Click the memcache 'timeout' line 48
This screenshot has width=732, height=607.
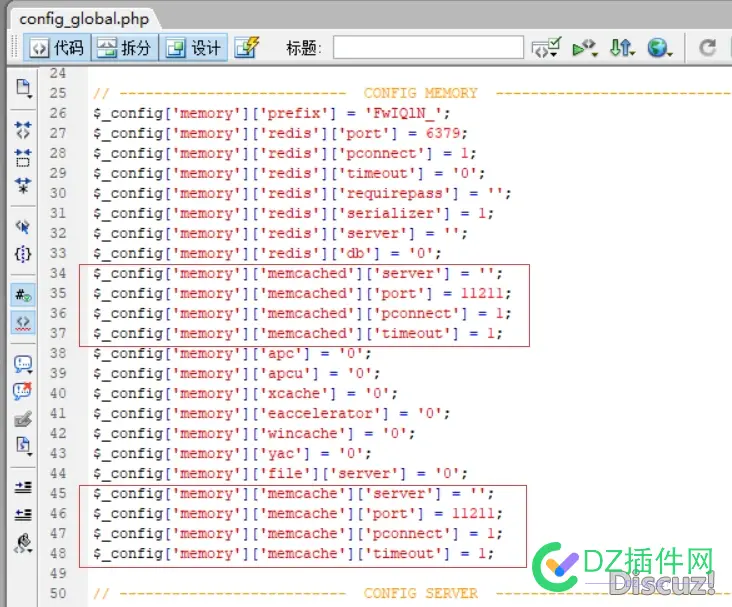(293, 554)
